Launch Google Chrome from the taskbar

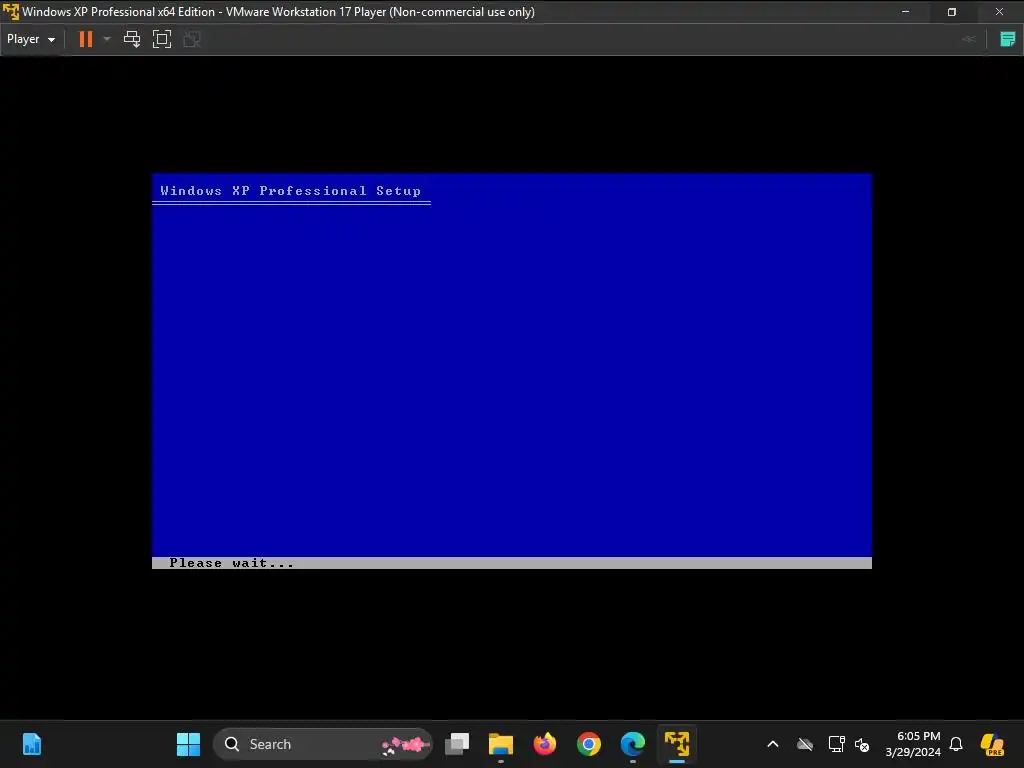pos(589,744)
